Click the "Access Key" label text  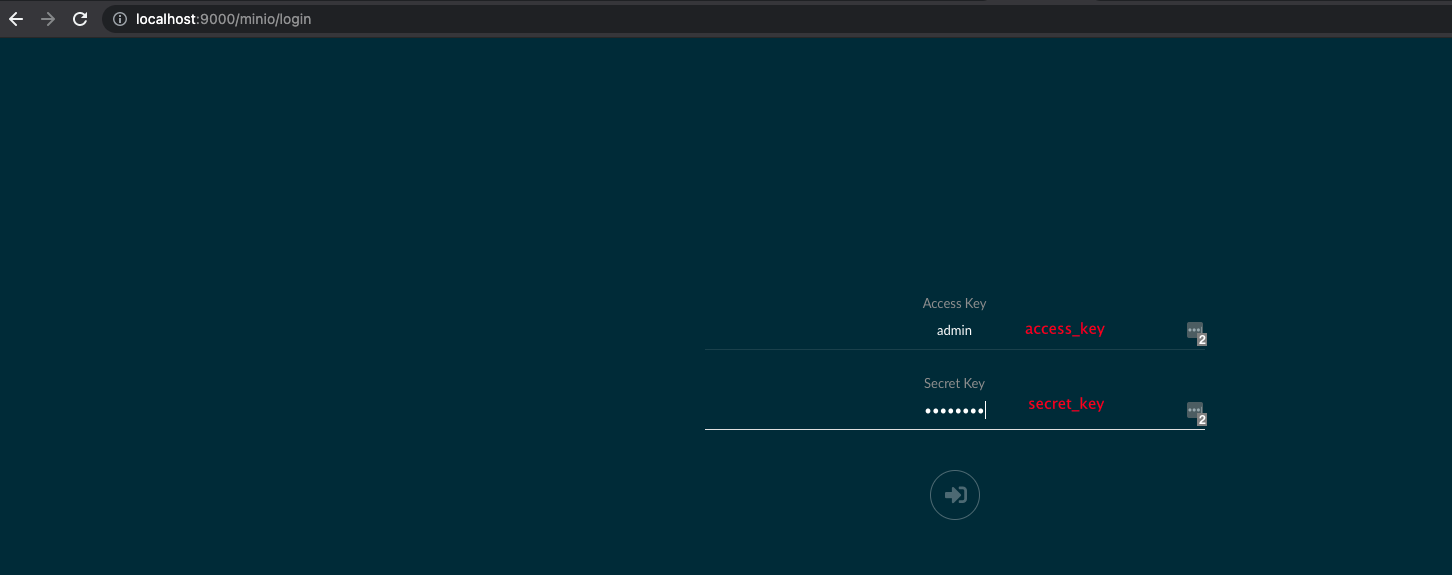[x=954, y=303]
